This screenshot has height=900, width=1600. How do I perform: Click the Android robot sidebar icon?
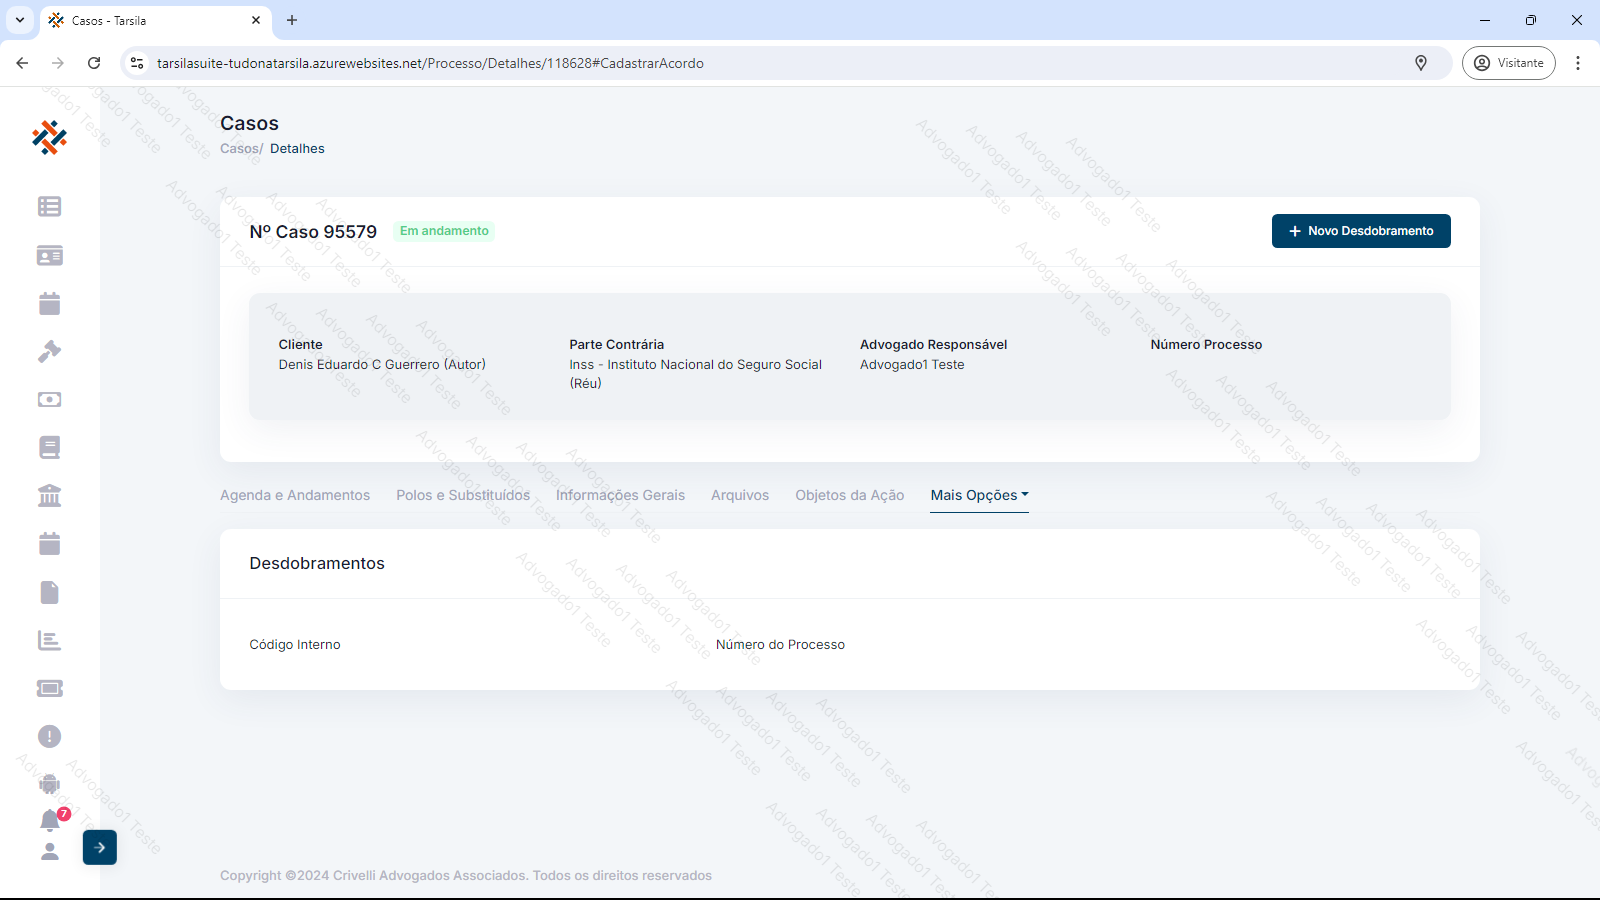click(x=49, y=785)
